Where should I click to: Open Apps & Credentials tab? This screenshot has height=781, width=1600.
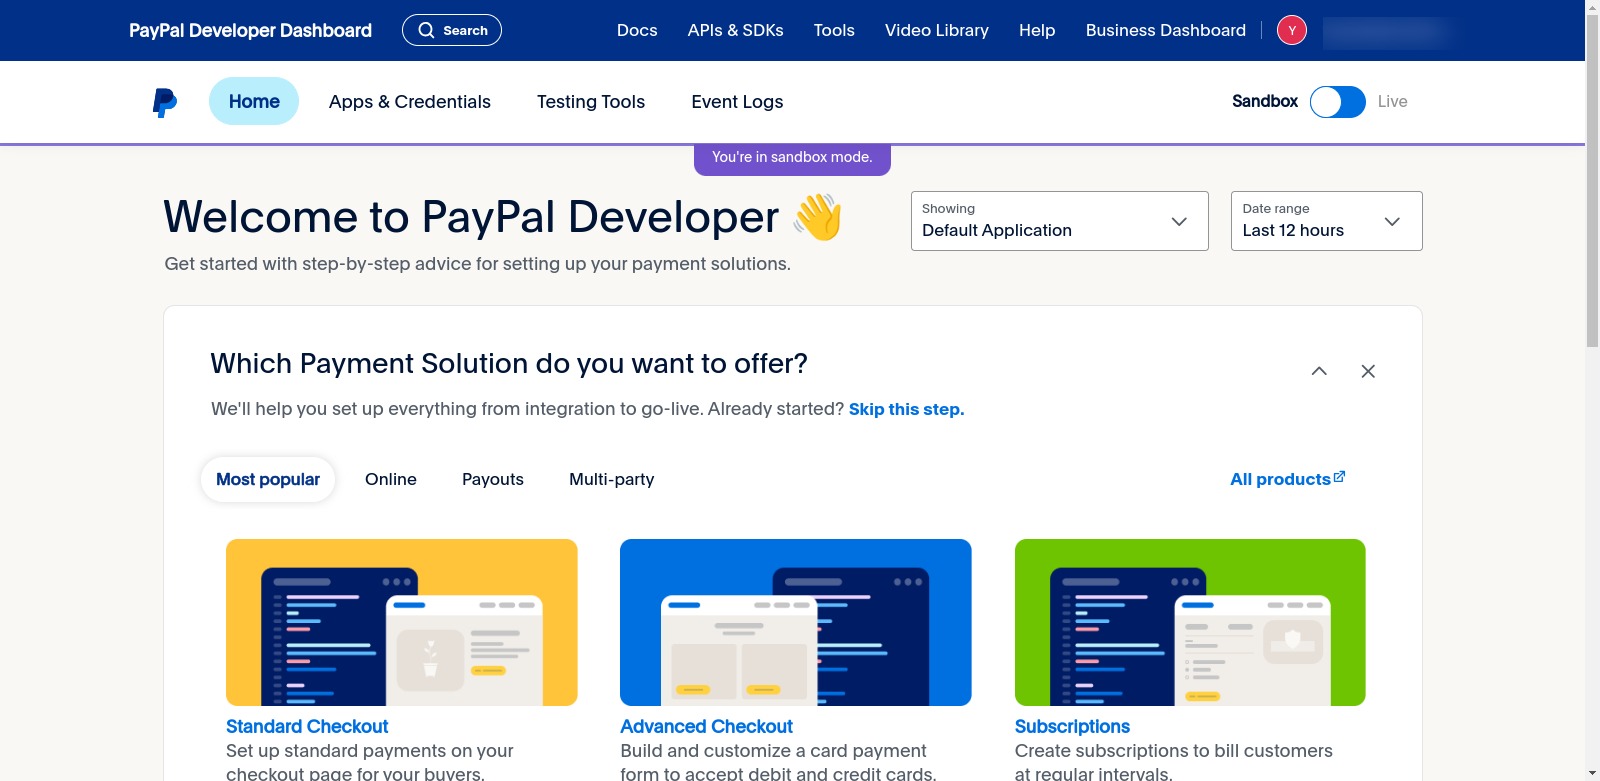pos(410,101)
